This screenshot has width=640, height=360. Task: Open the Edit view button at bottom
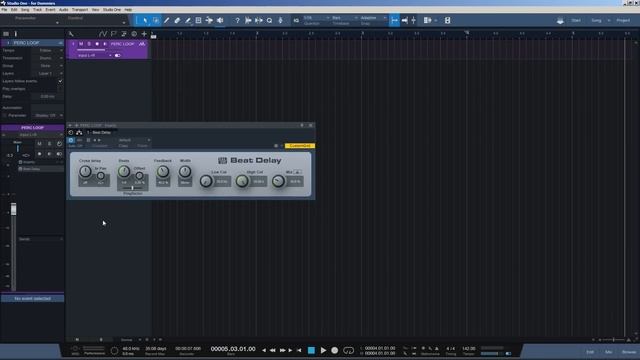590,352
